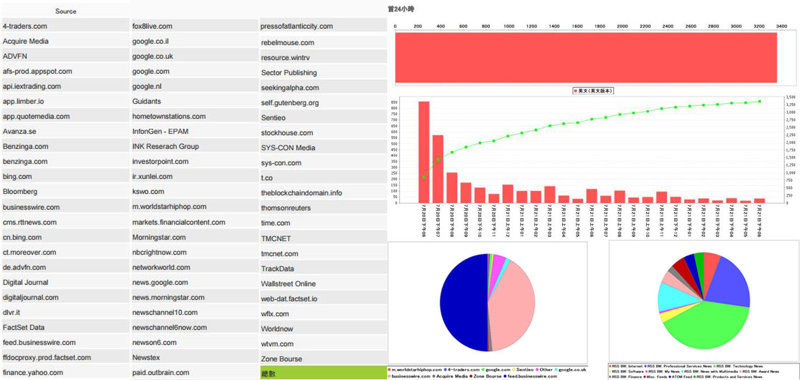This screenshot has height=380, width=800.
Task: Click the Newstex source entry
Action: tap(195, 358)
